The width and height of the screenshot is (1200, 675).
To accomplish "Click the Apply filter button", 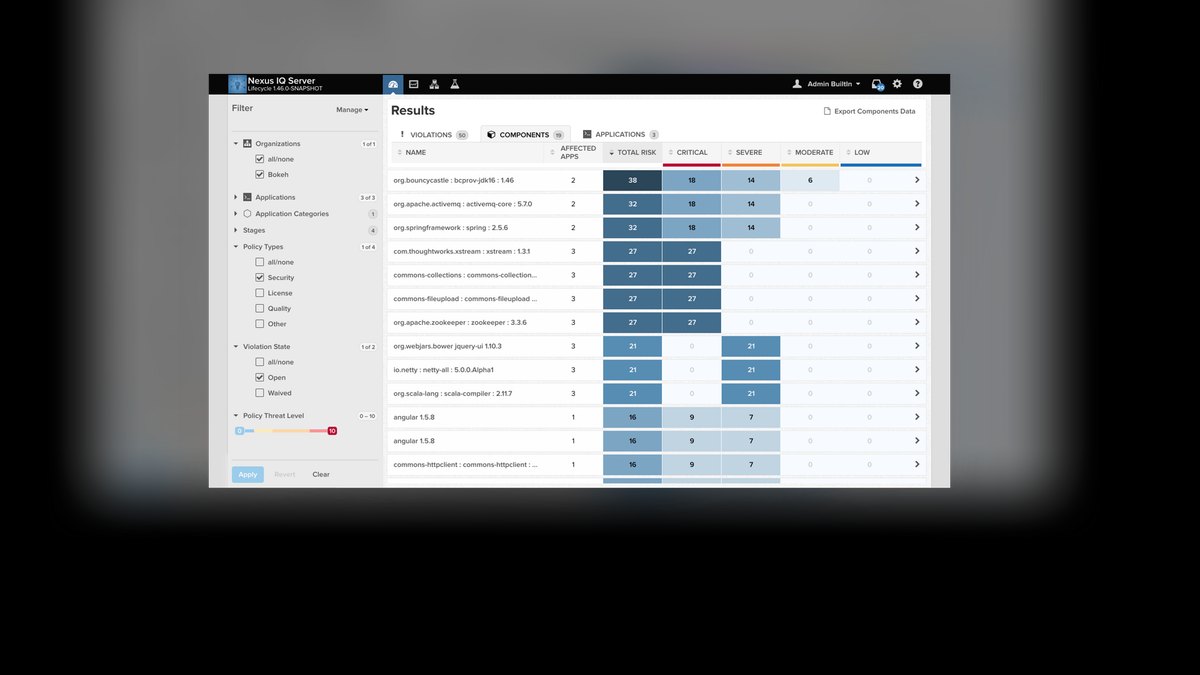I will (248, 474).
